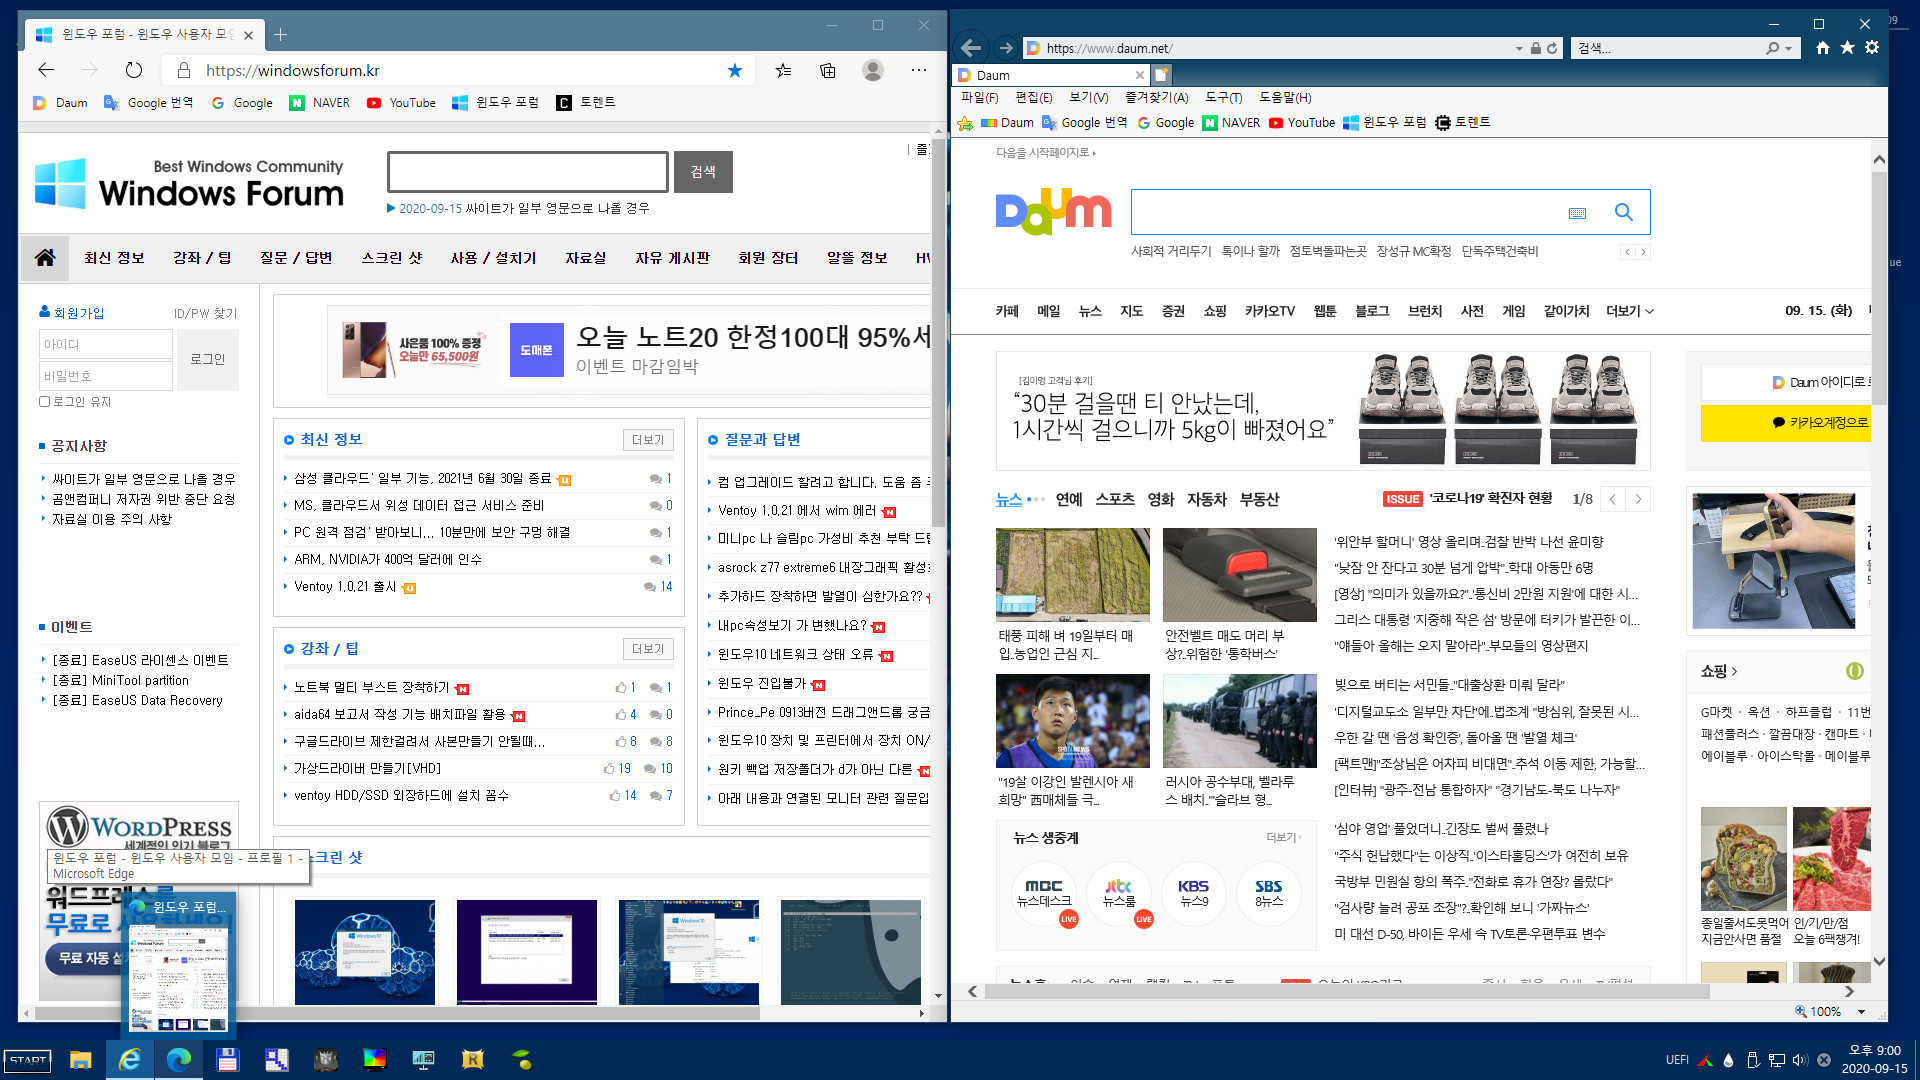1920x1080 pixels.
Task: Open the Edge profile avatar
Action: pos(873,70)
